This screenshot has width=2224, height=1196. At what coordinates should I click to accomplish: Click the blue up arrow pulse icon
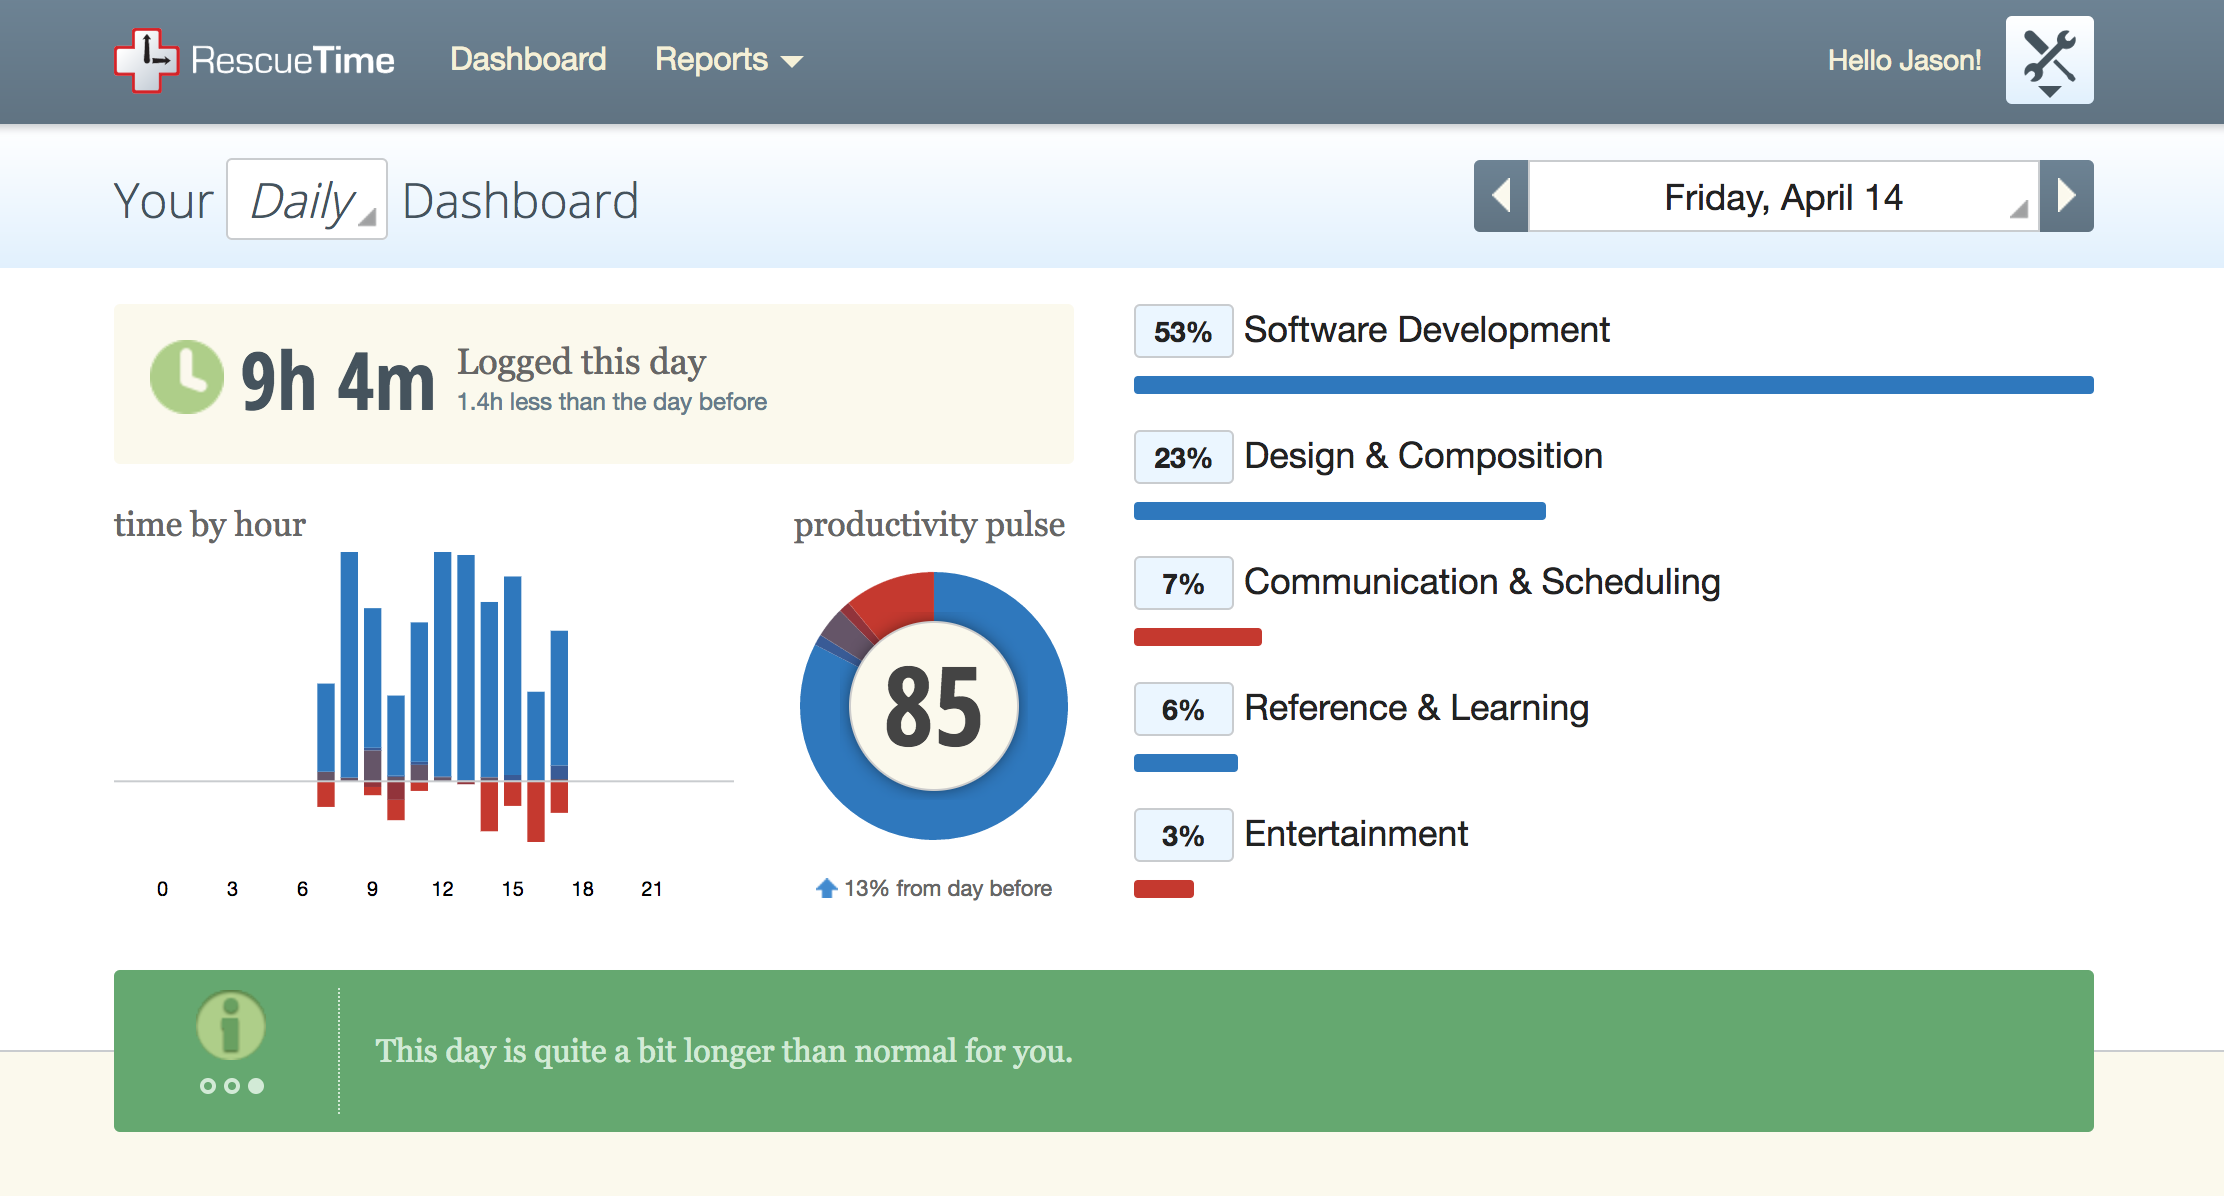tap(826, 888)
